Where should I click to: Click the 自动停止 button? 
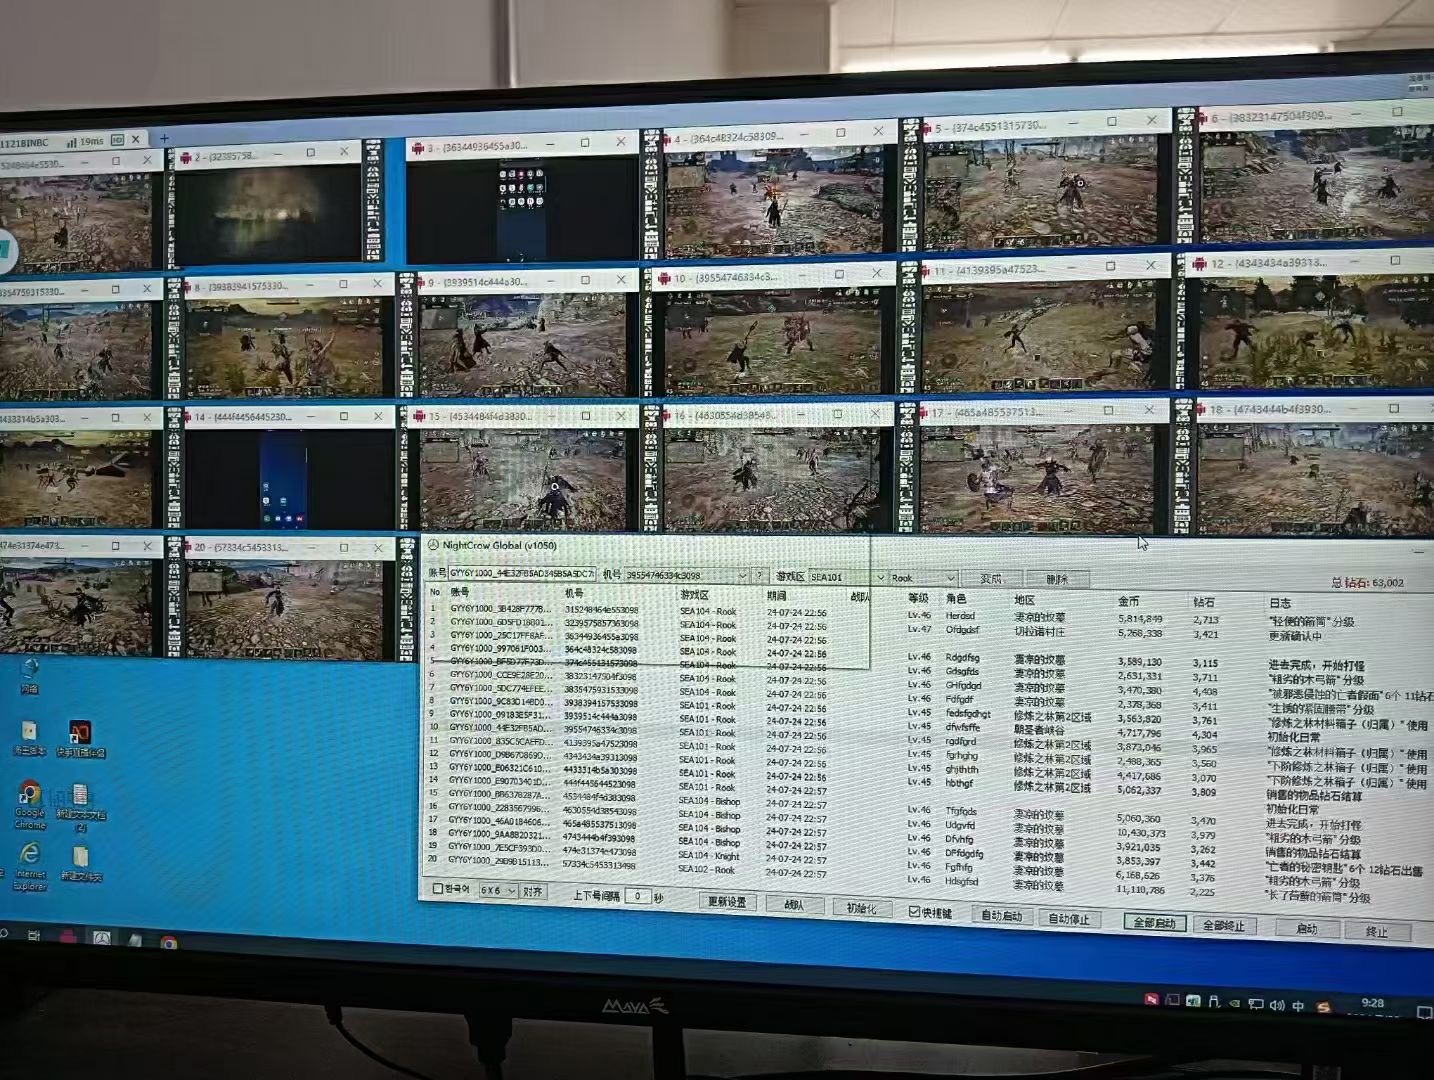[1069, 918]
